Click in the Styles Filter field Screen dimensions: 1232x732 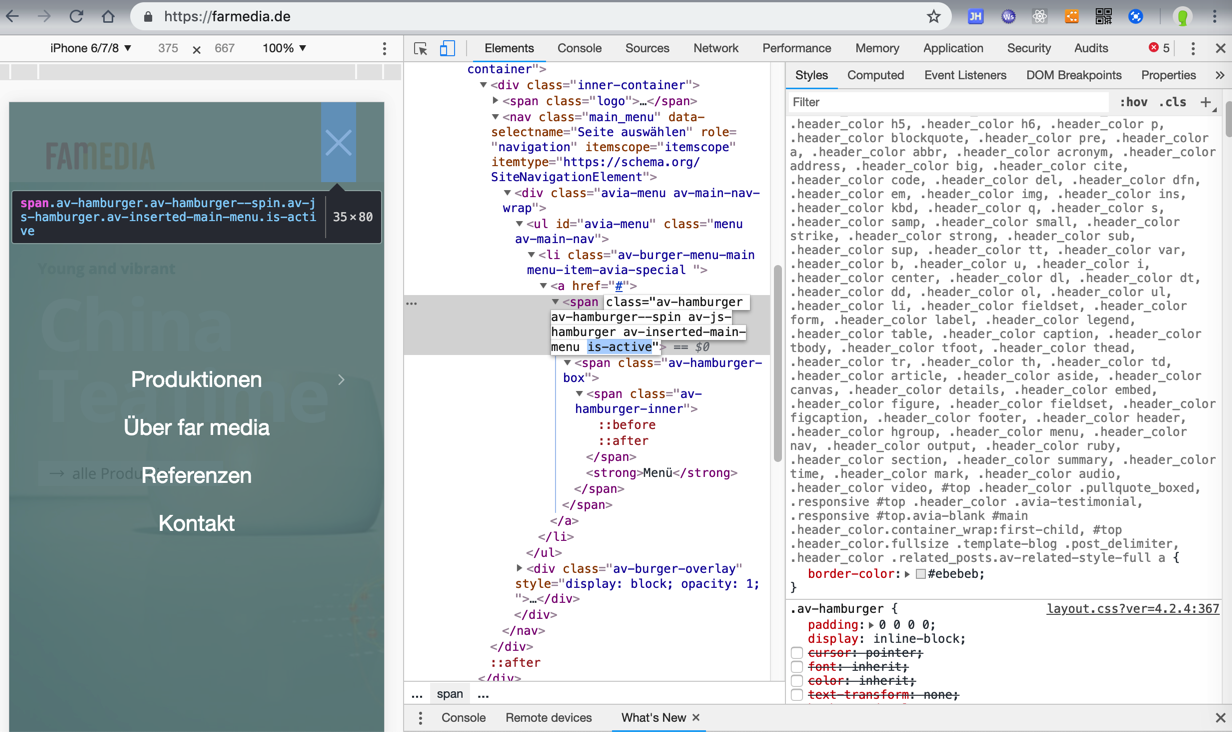pyautogui.click(x=948, y=102)
